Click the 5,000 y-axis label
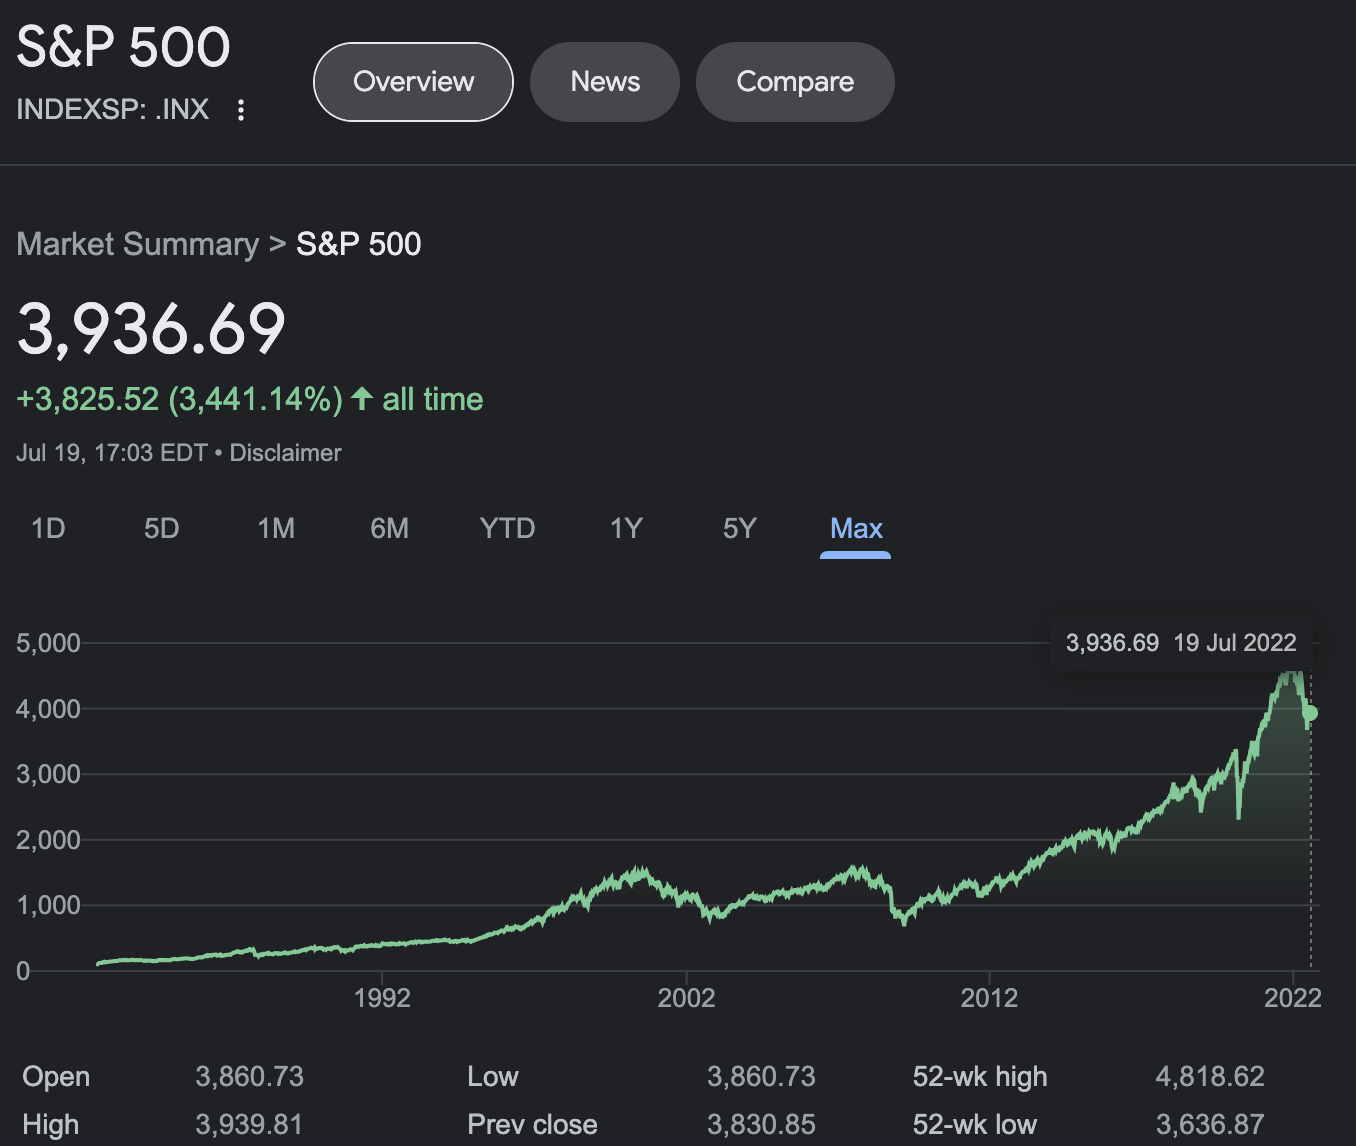 coord(48,643)
